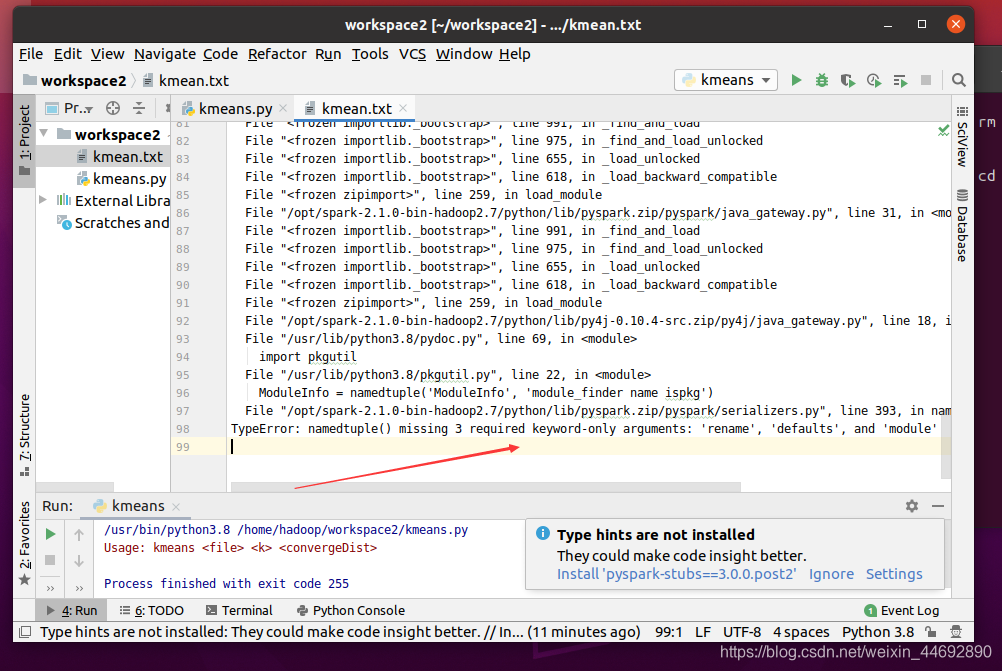The height and width of the screenshot is (671, 1002).
Task: Open the Project view selector dropdown
Action: coord(69,109)
